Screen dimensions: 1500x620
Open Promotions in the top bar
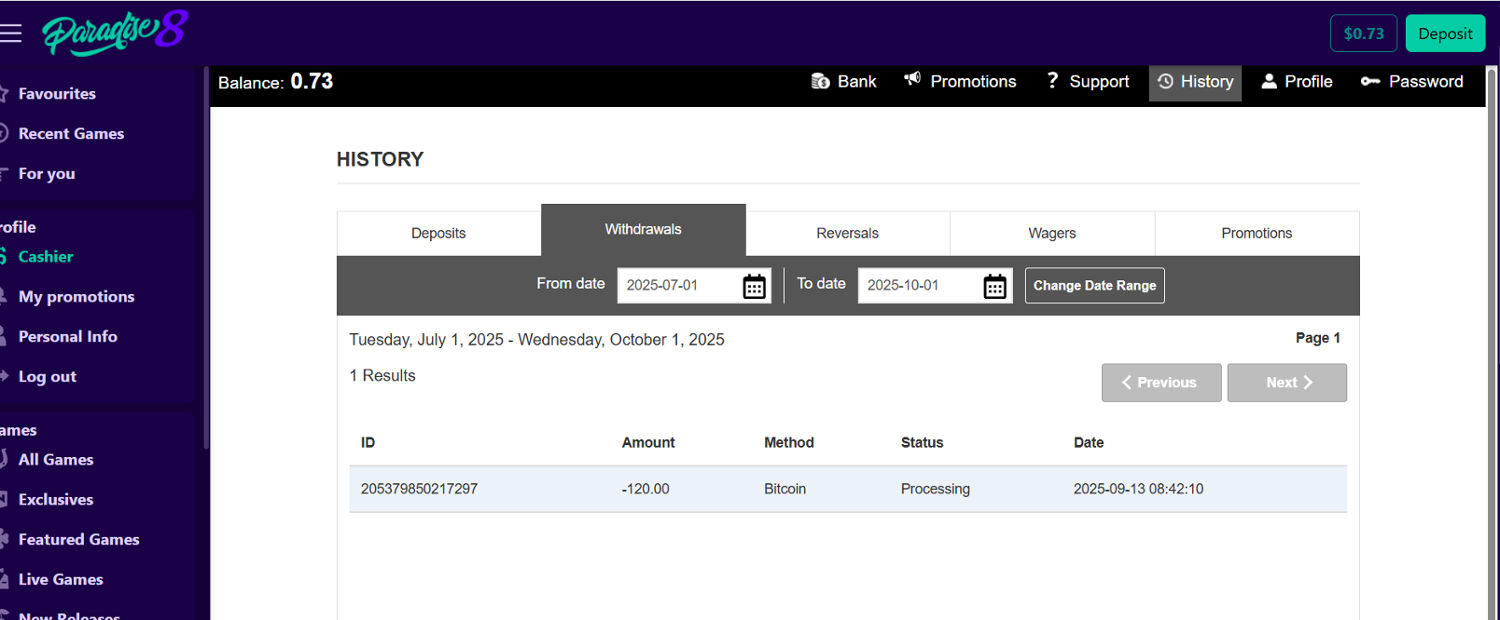point(960,82)
